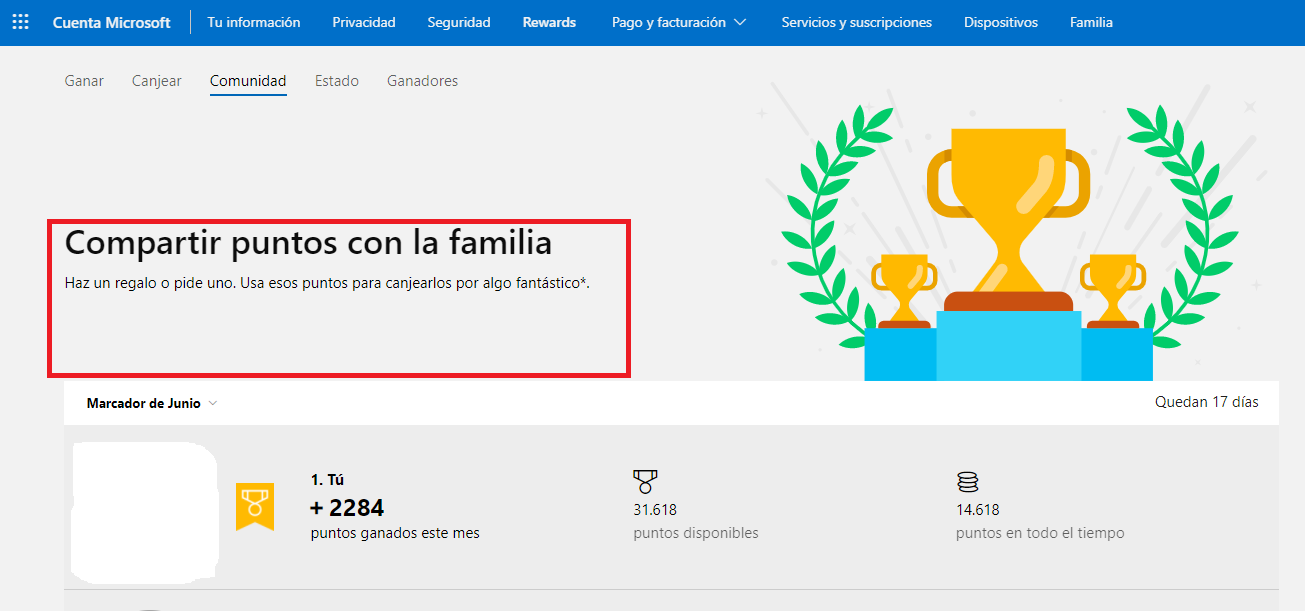Switch to the Estado tab

point(337,81)
